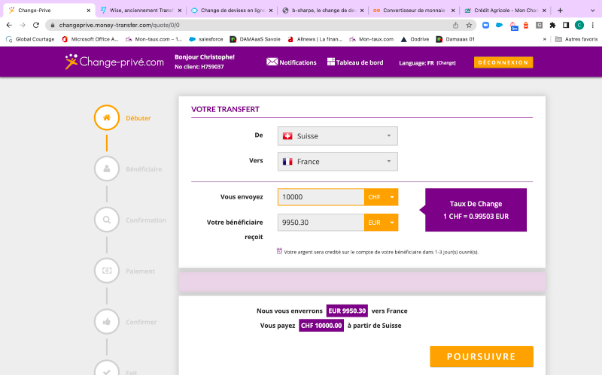Open Notifications envelope icon

[272, 62]
